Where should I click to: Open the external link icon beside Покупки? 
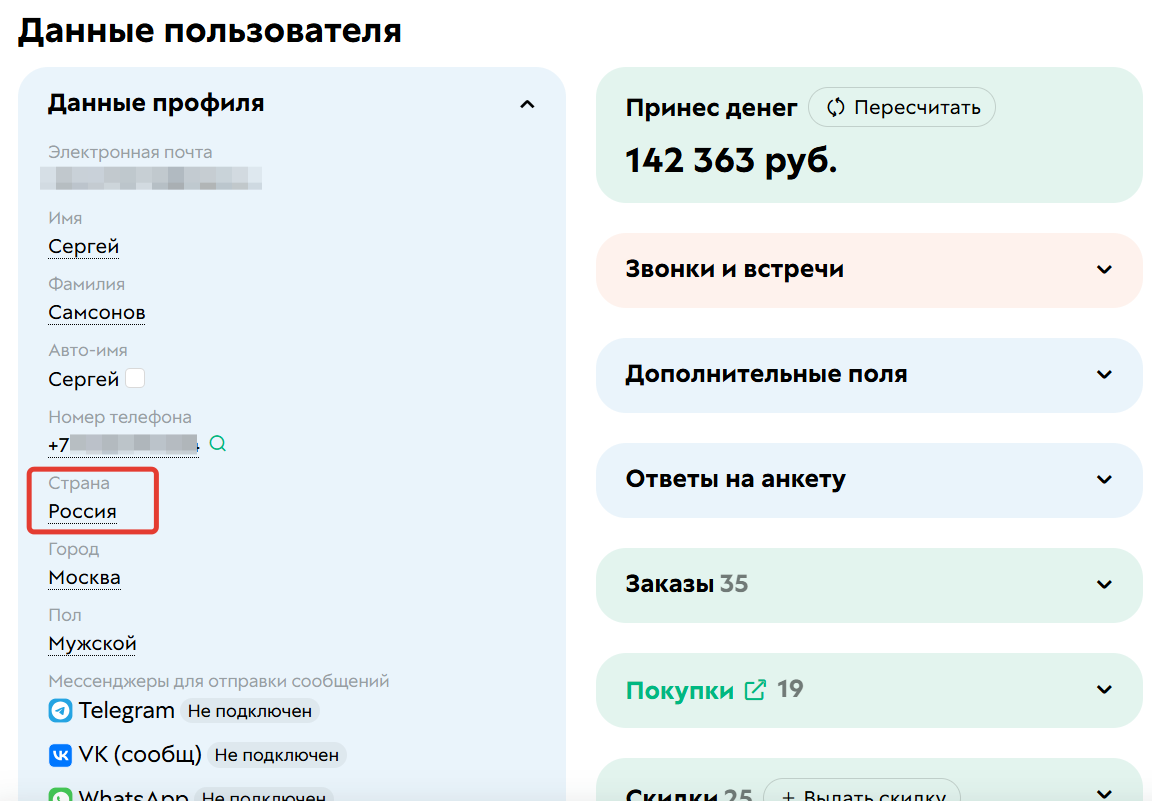coord(756,689)
